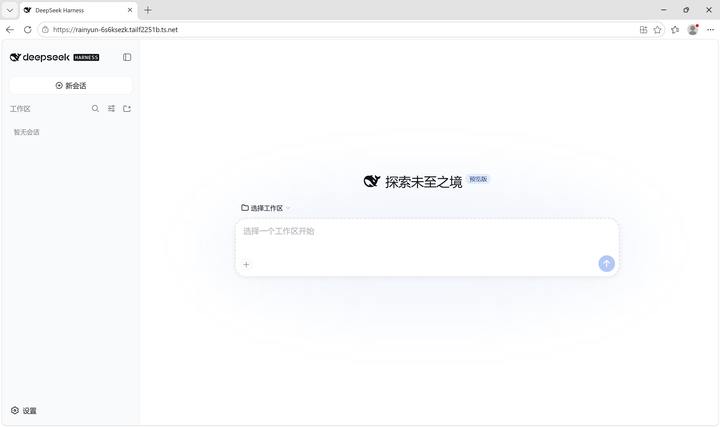The image size is (720, 427).
Task: Search workspaces with the magnifier icon
Action: pos(95,109)
